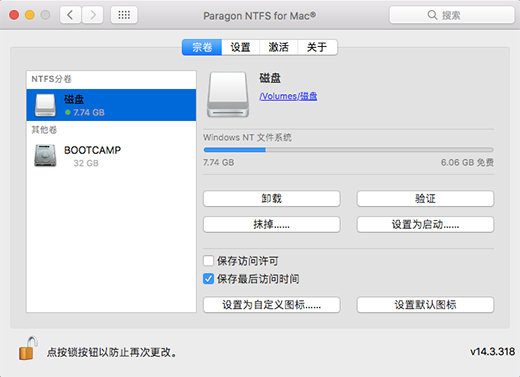The image size is (520, 377).
Task: Close the window with red button
Action: point(14,15)
